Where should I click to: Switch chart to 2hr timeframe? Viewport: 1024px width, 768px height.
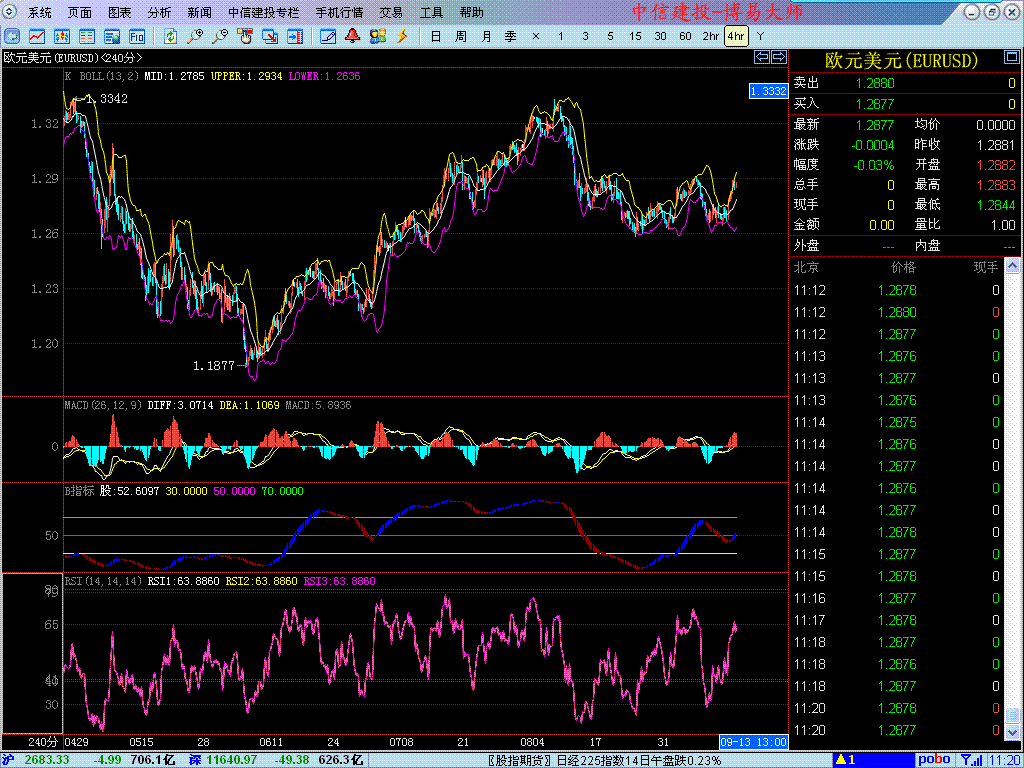click(x=710, y=36)
